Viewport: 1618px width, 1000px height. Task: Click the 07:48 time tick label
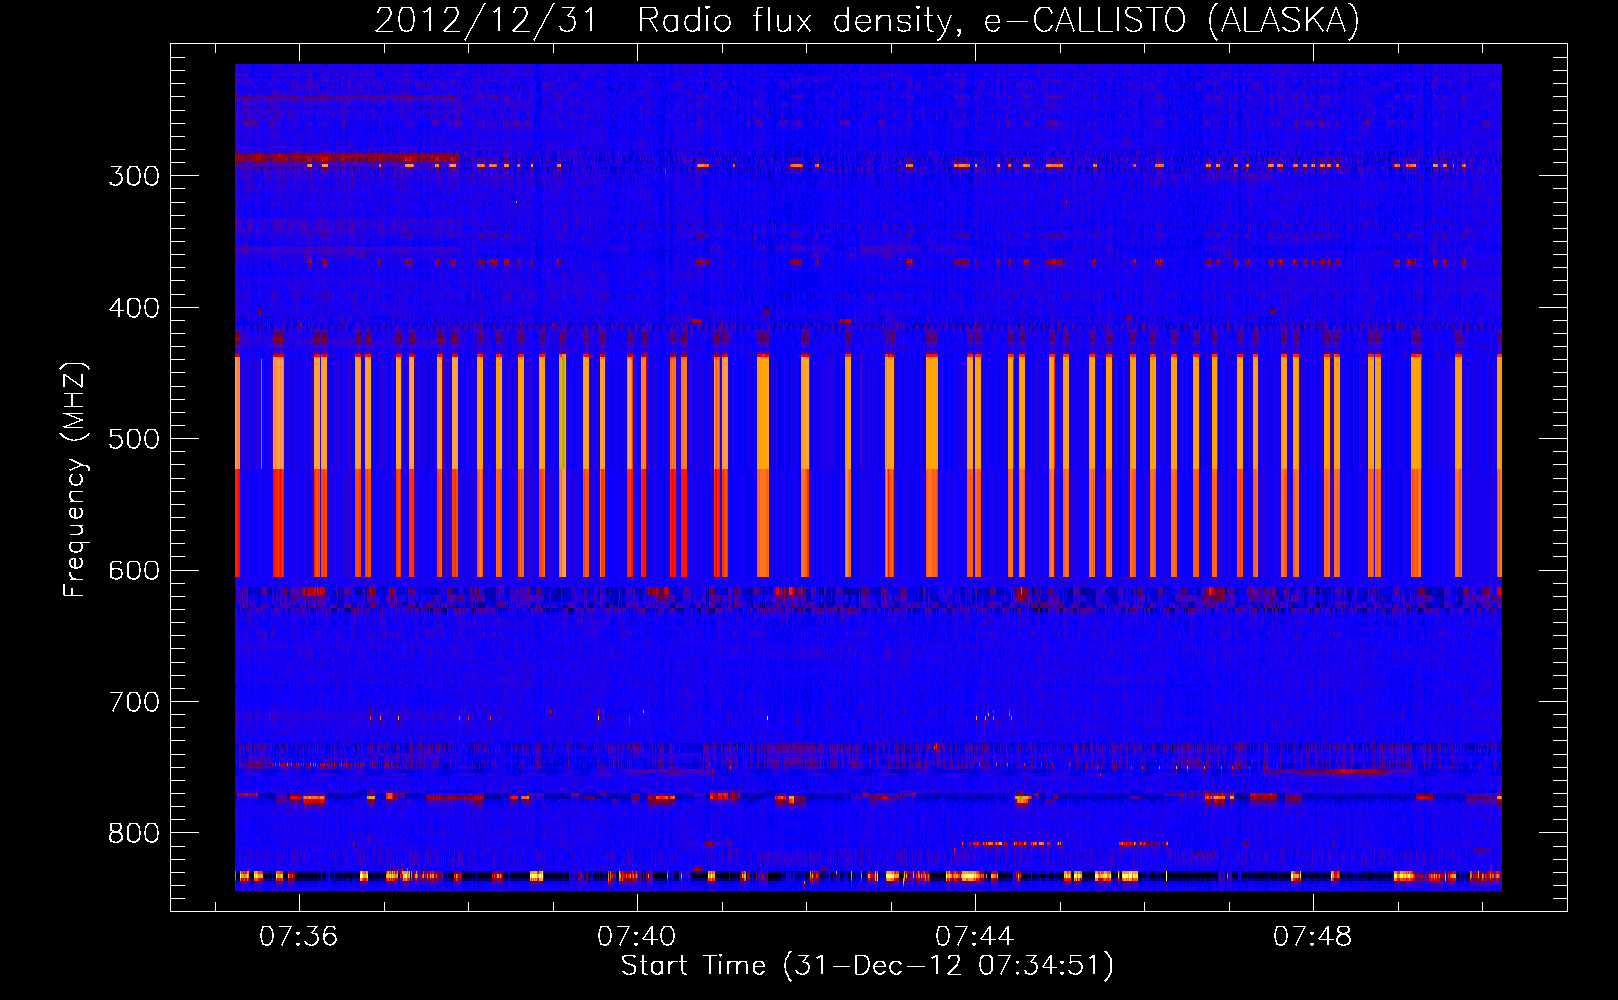pyautogui.click(x=1313, y=937)
